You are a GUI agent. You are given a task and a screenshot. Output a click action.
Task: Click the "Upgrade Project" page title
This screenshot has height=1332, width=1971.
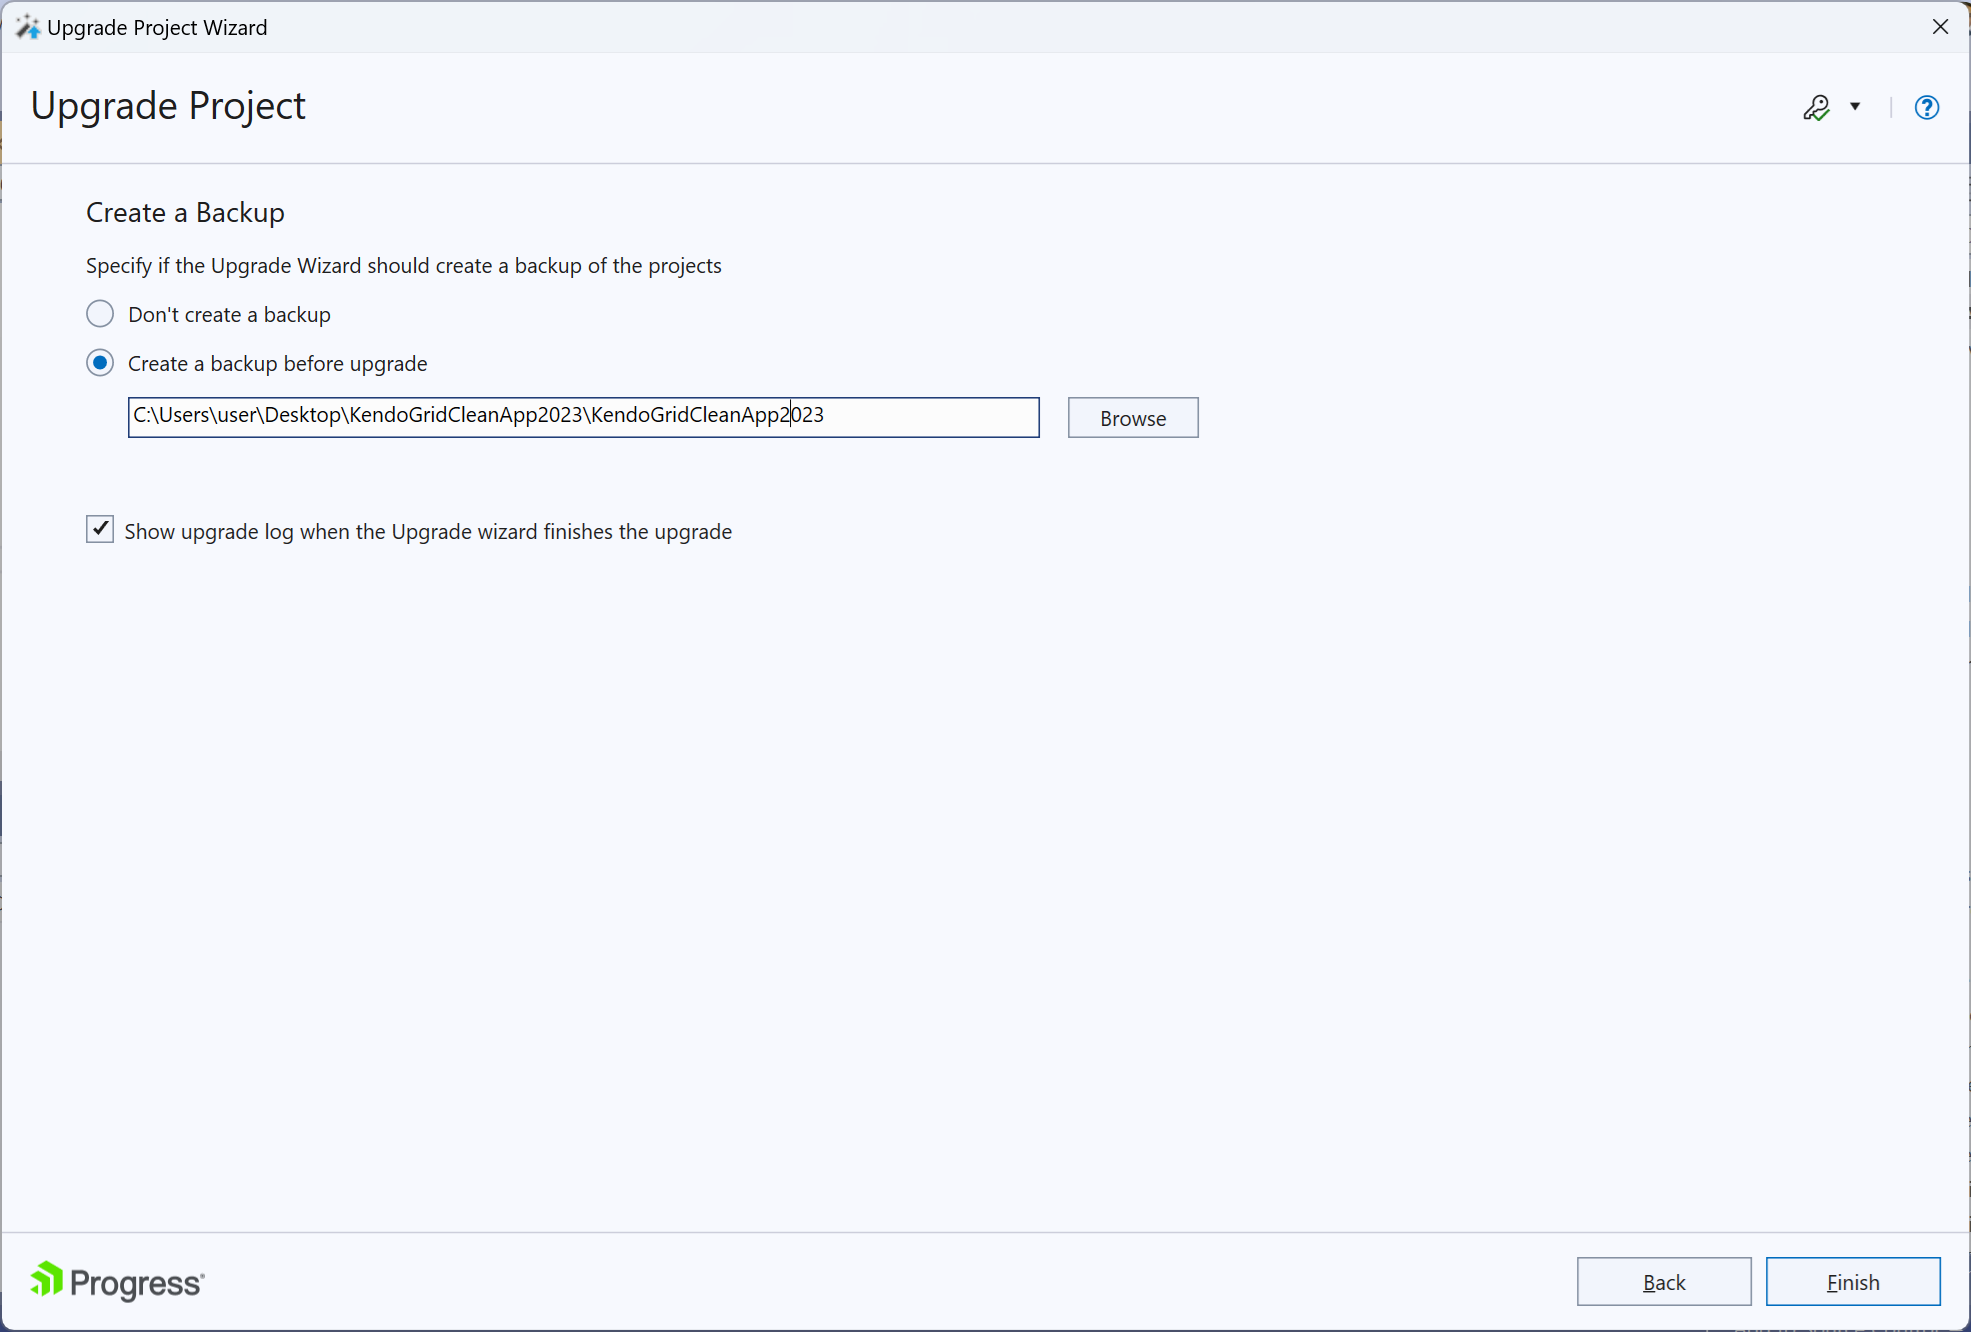pos(168,105)
